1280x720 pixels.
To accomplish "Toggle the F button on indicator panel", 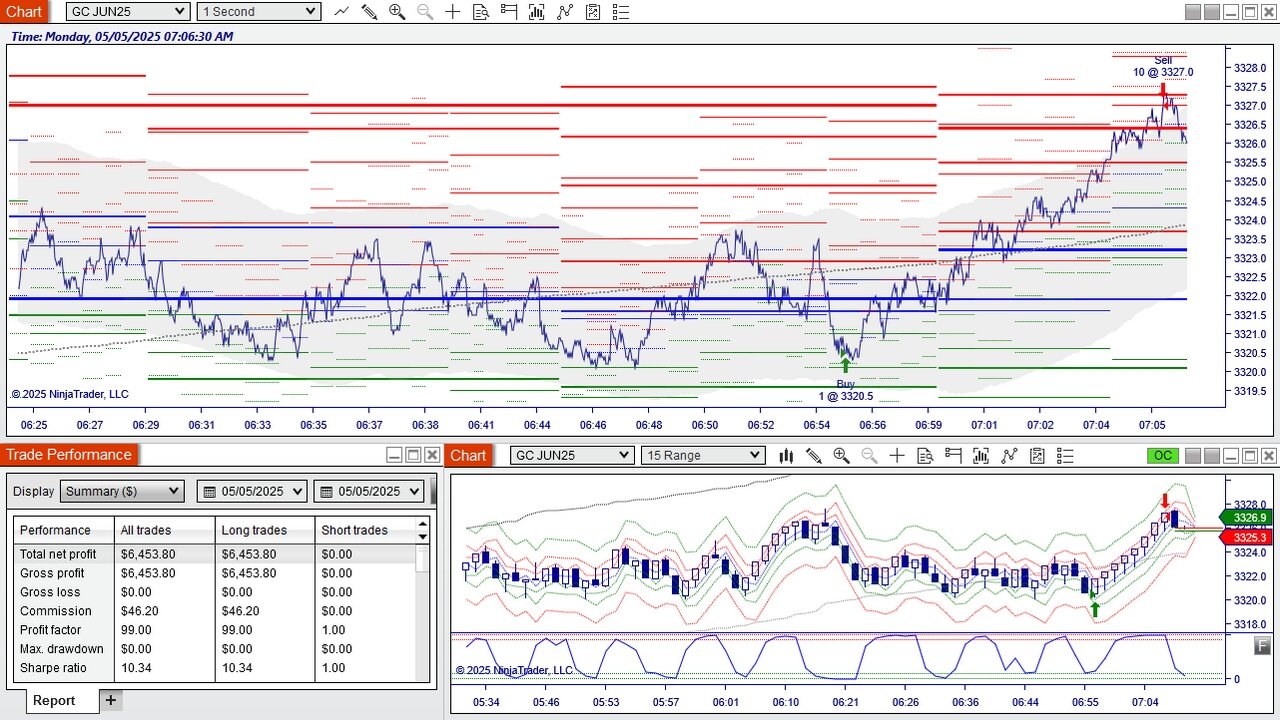I will point(1262,646).
